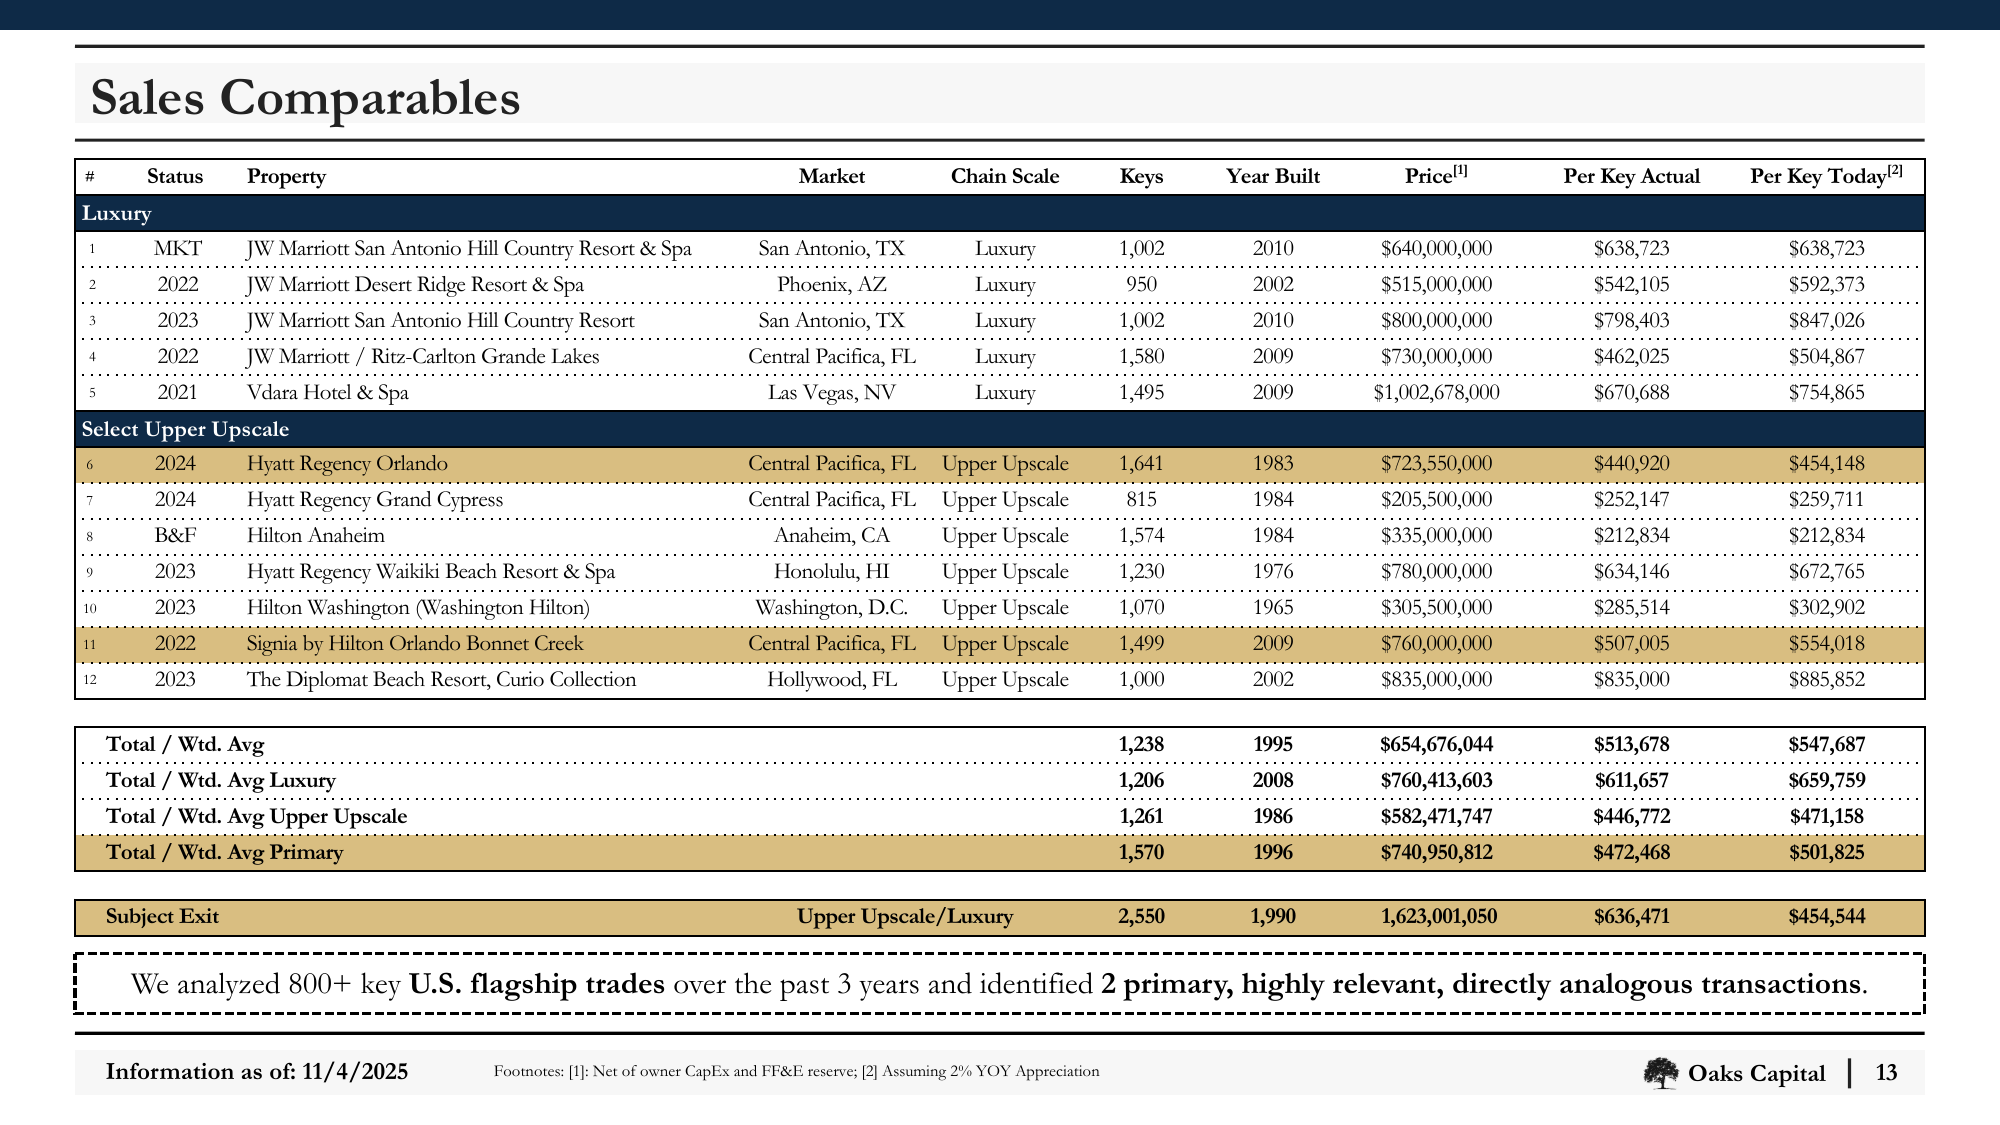Click 'JW Marriott / Ritz-Carlton Grande Lakes' row

click(x=1000, y=356)
